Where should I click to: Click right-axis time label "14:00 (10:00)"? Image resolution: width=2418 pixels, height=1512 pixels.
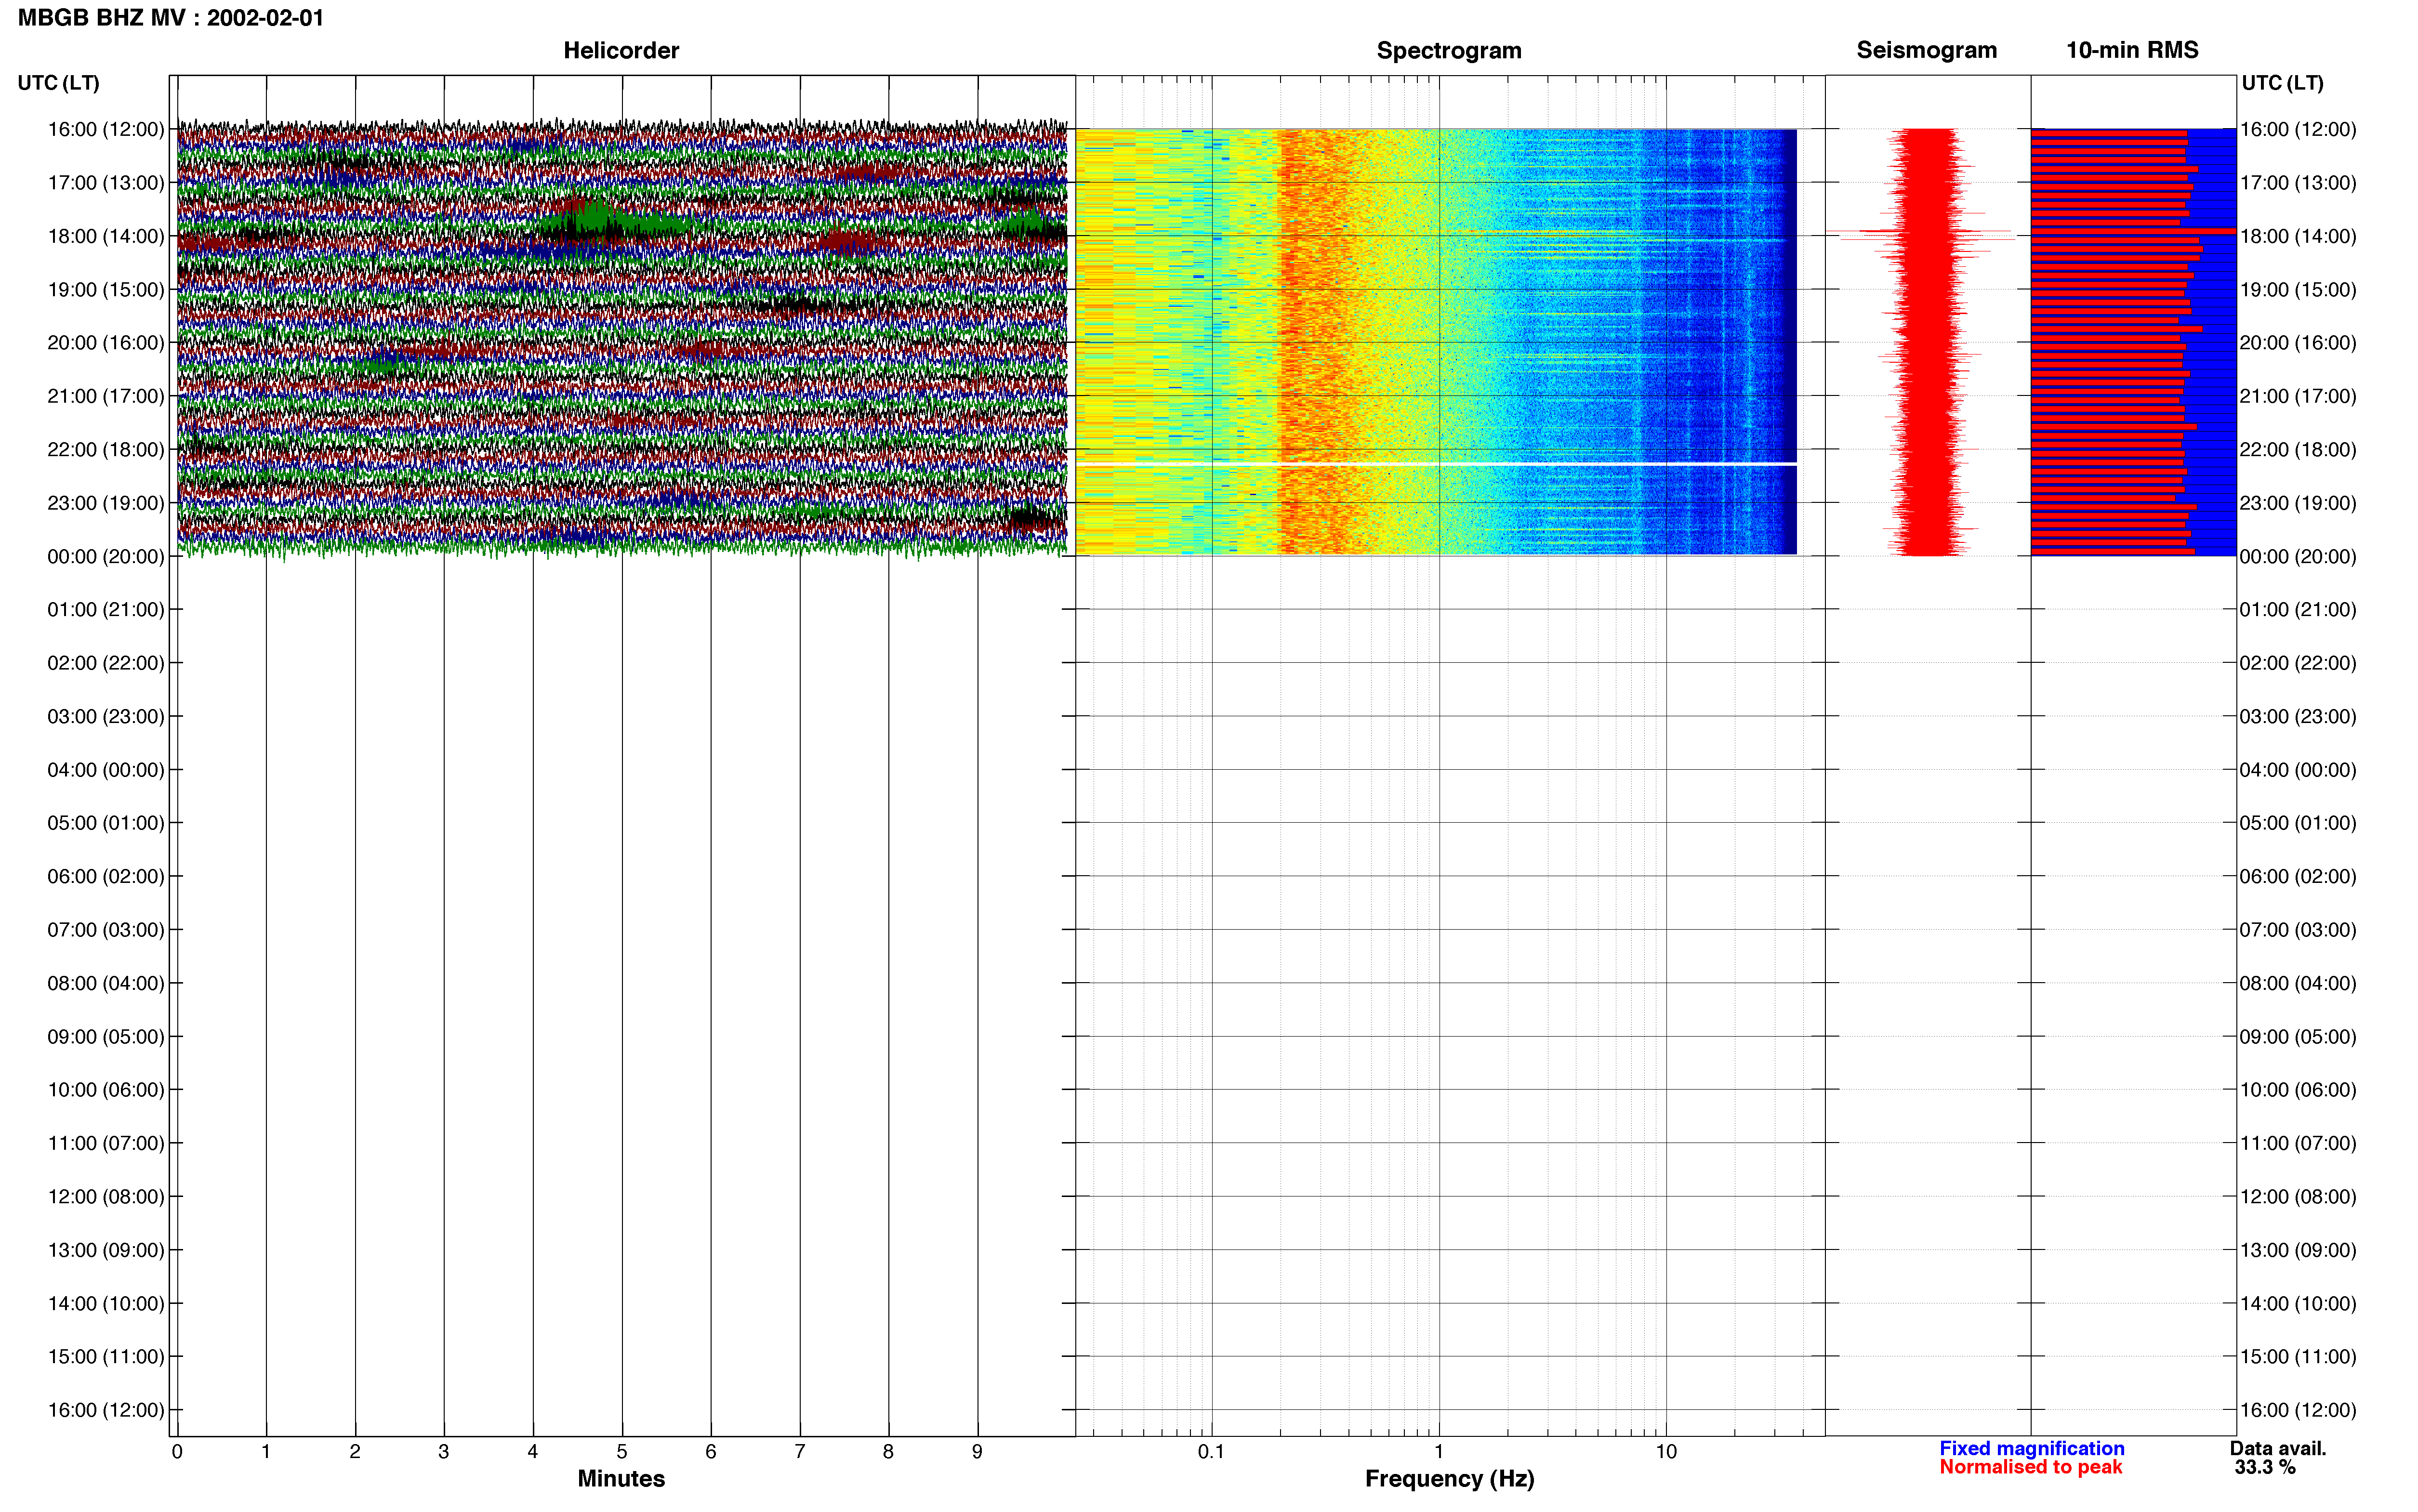2298,1304
